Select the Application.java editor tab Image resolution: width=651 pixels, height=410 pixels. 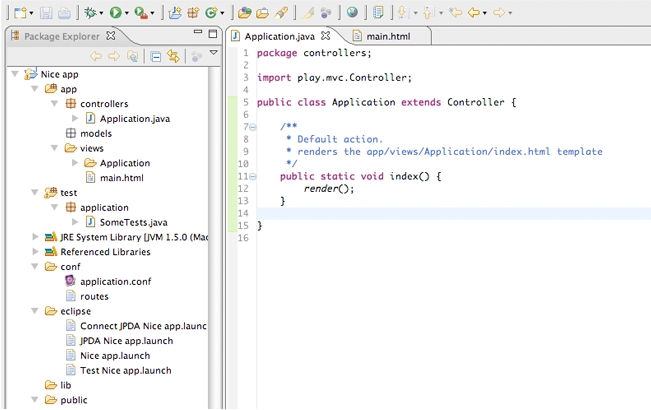278,36
